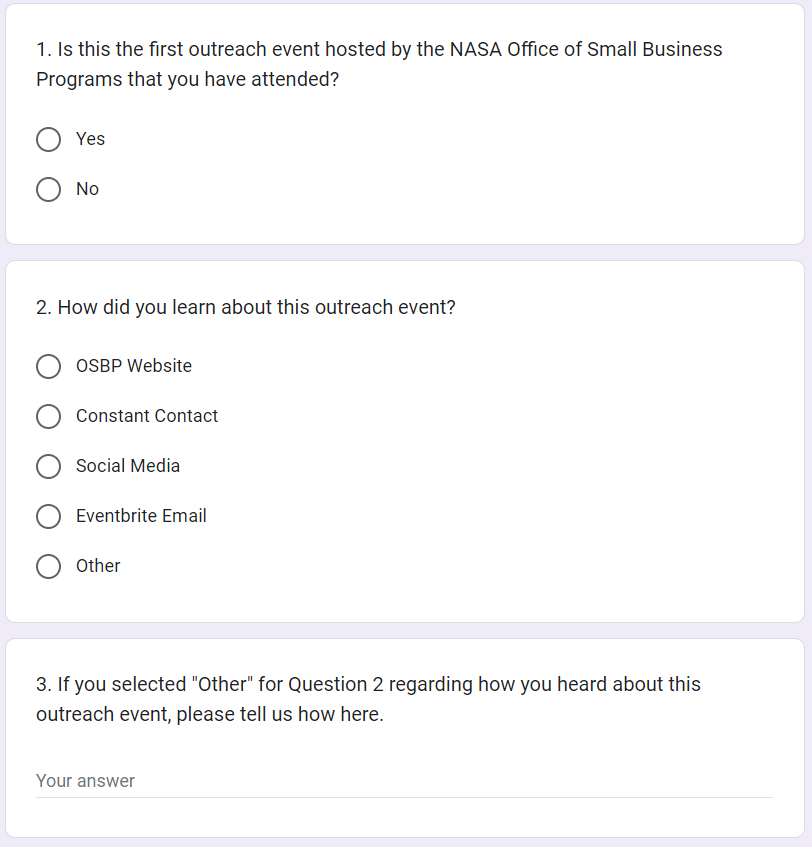Viewport: 812px width, 847px height.
Task: Select the Yes radio button
Action: coord(49,139)
